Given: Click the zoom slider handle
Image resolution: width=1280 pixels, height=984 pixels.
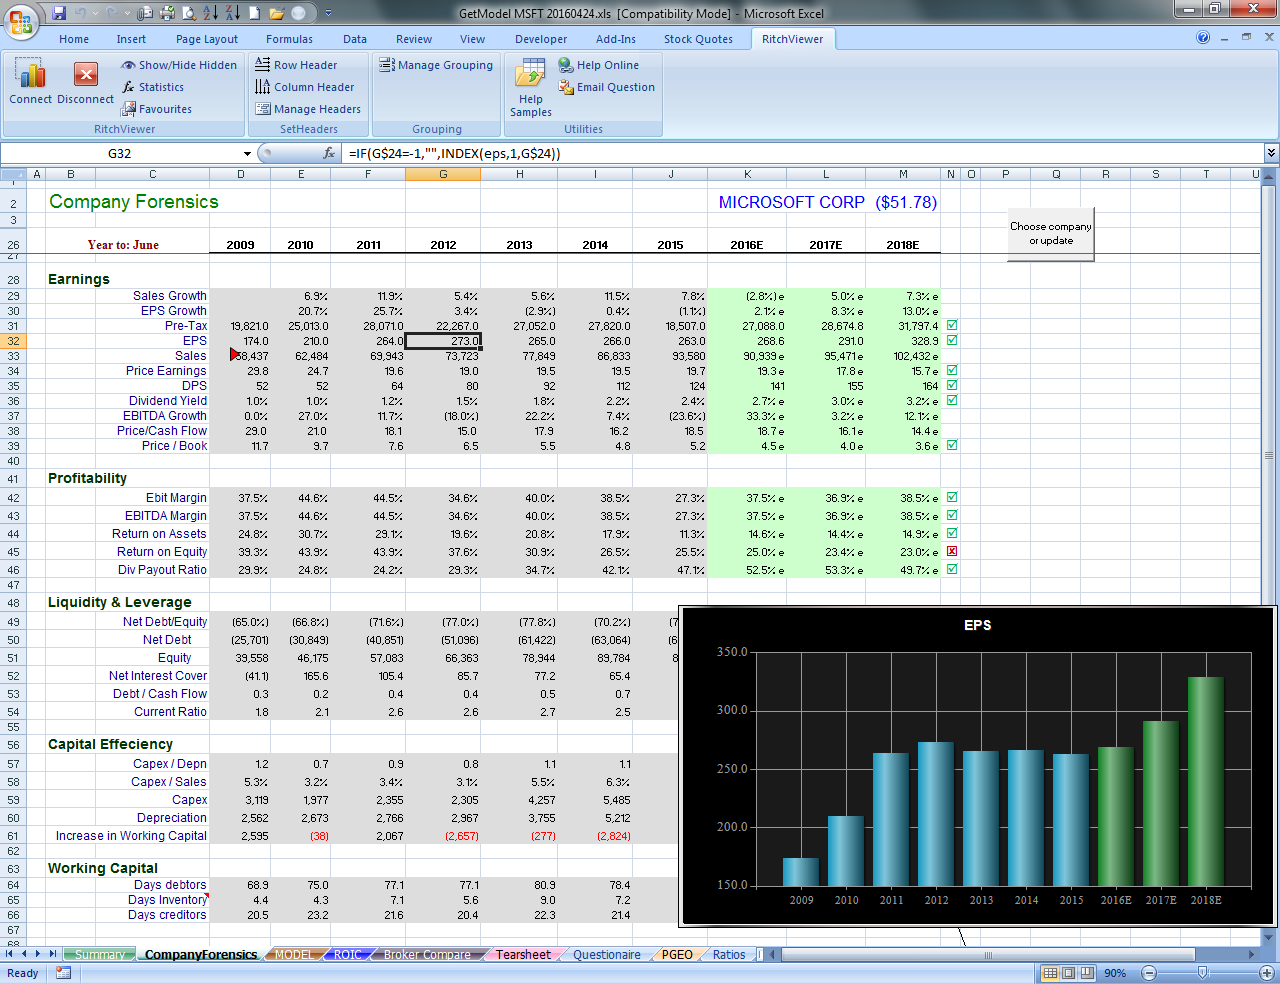Looking at the screenshot, I should [1203, 973].
